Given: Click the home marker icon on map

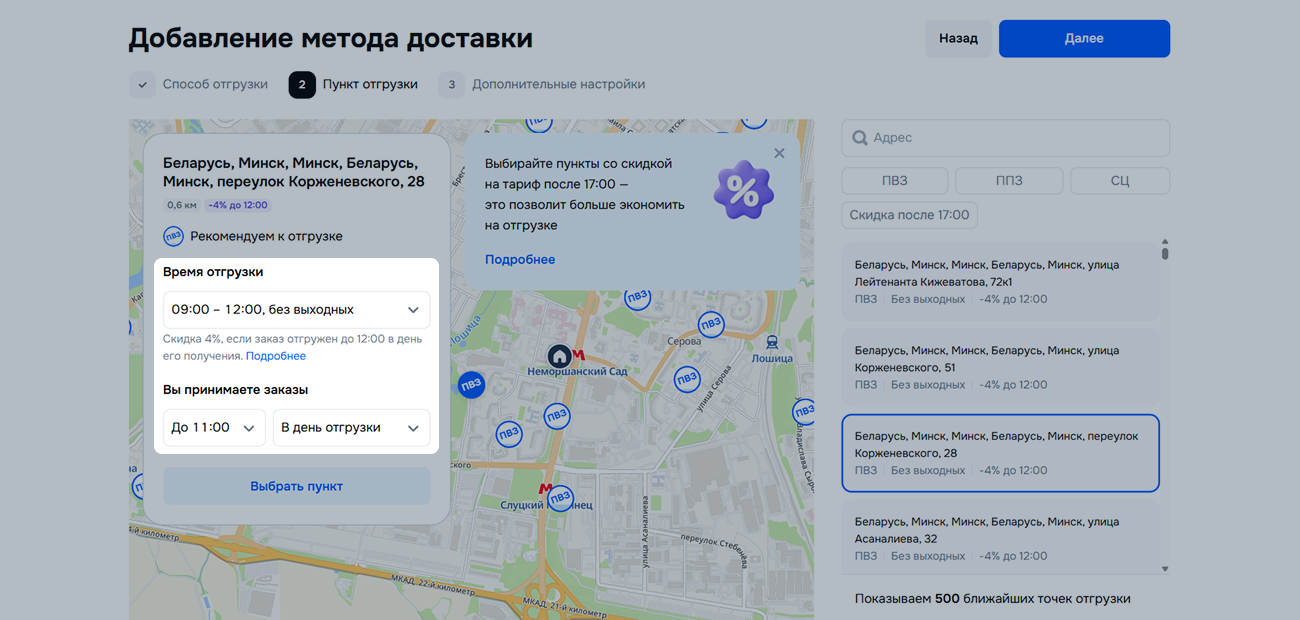Looking at the screenshot, I should tap(559, 355).
